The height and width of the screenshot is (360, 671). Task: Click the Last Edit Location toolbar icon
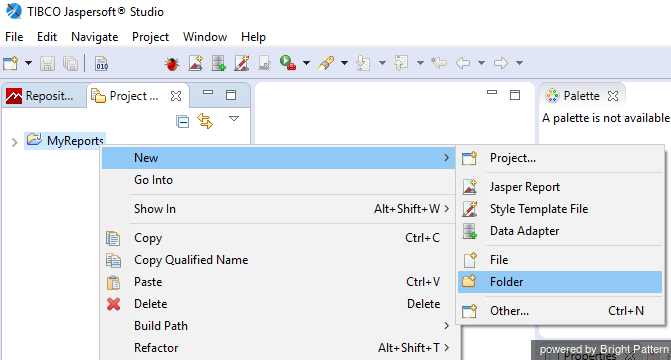tap(439, 63)
